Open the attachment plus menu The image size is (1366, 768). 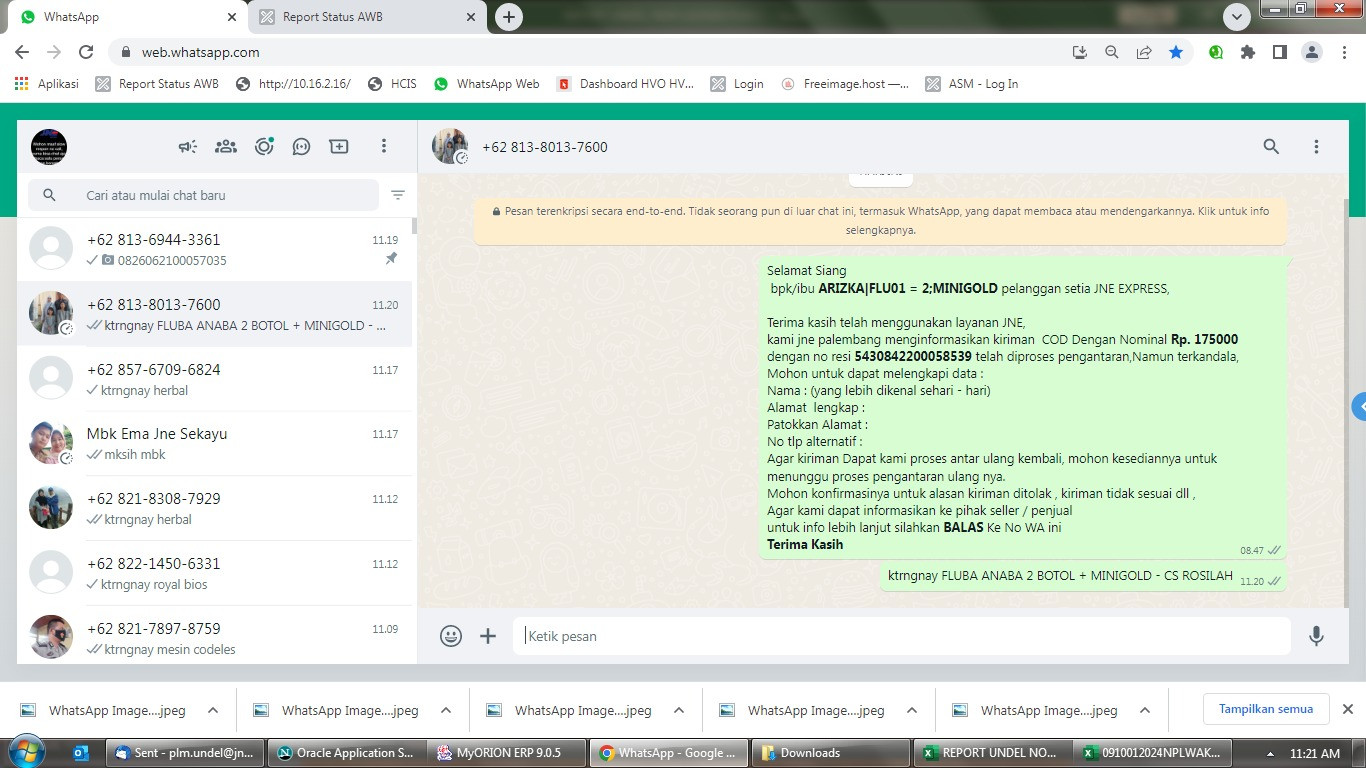[x=488, y=635]
